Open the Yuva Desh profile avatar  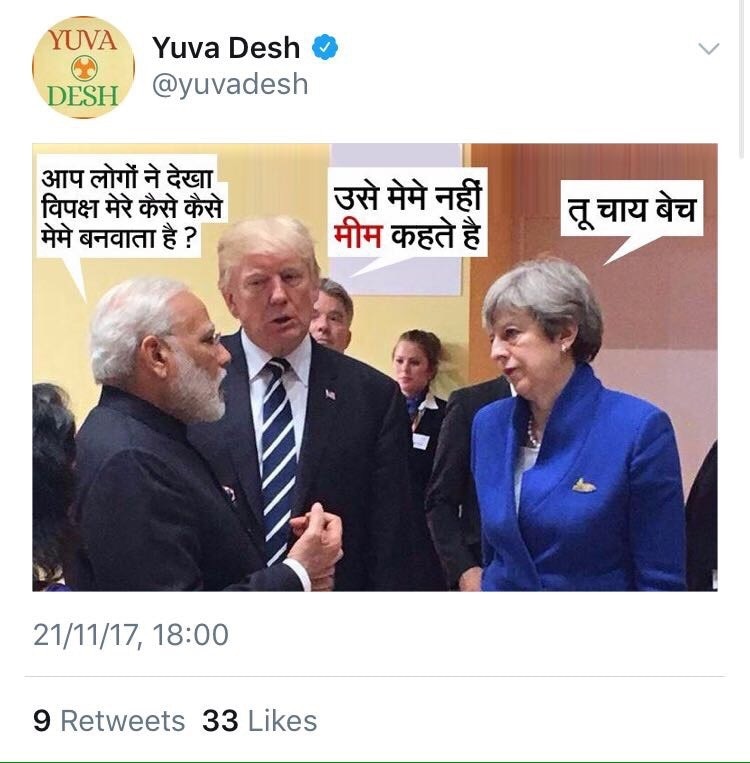click(x=83, y=67)
